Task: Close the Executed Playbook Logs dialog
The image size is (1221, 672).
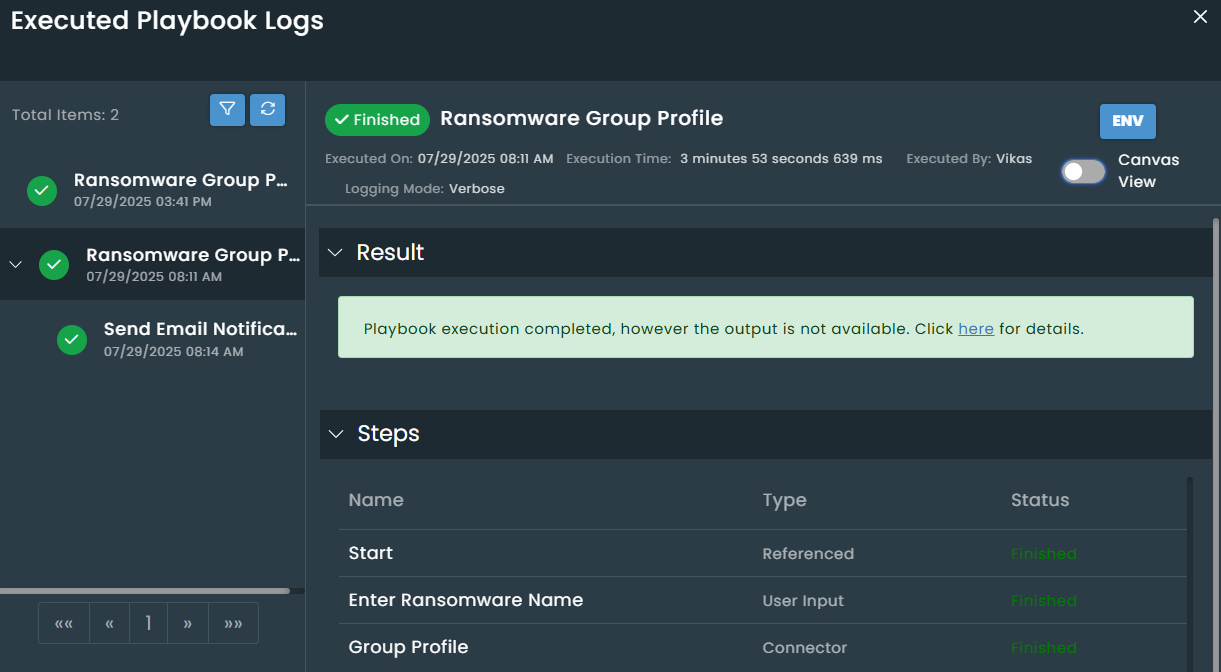Action: 1200,17
